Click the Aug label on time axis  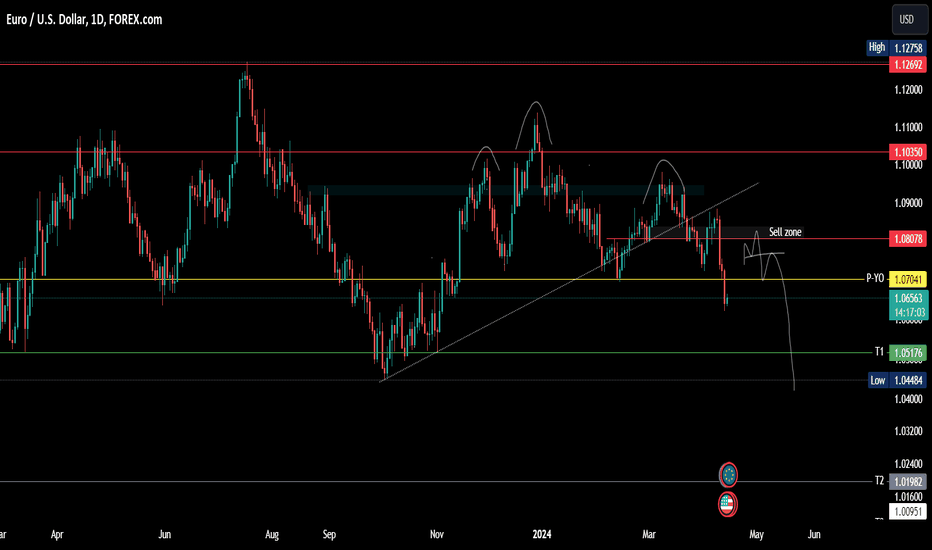point(272,534)
